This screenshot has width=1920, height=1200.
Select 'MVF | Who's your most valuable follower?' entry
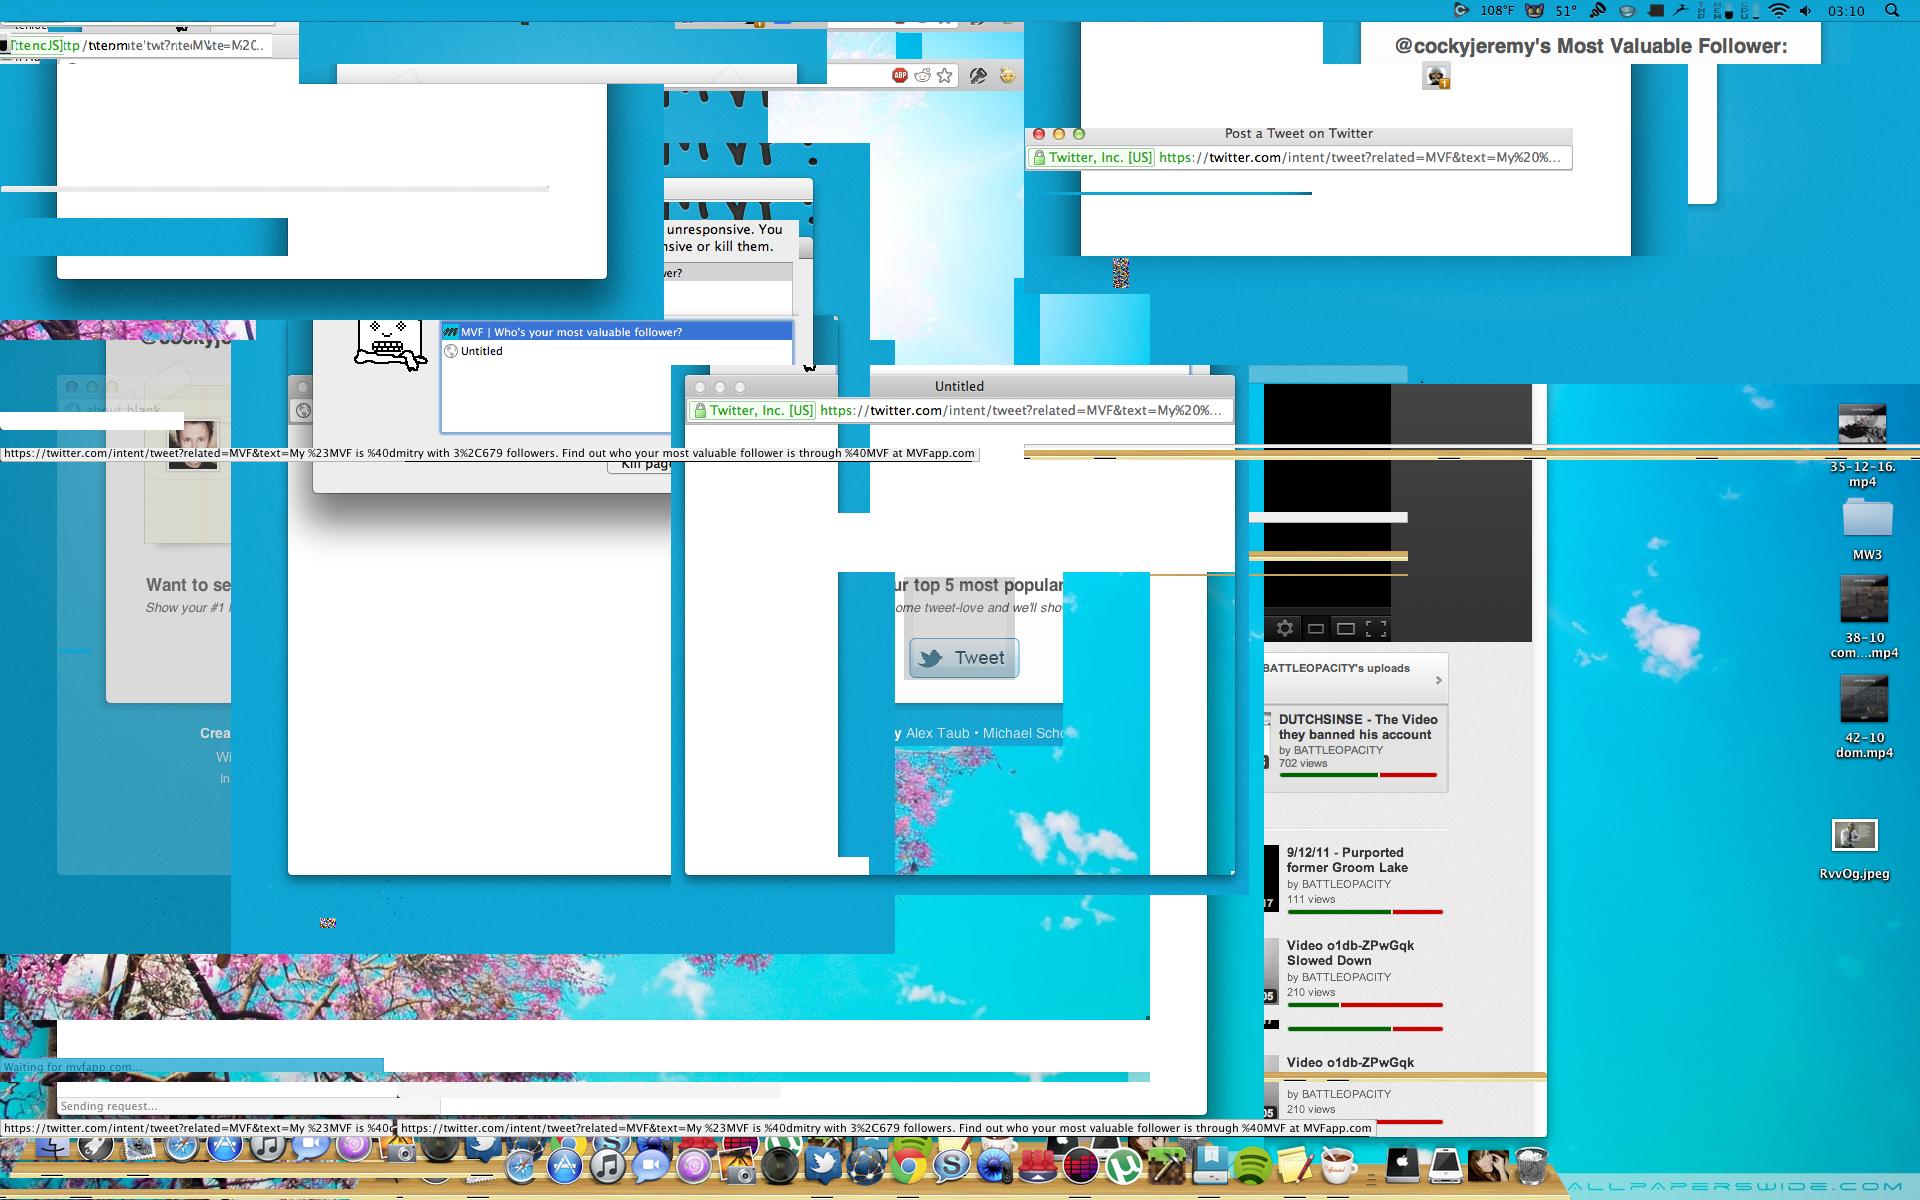click(x=571, y=332)
